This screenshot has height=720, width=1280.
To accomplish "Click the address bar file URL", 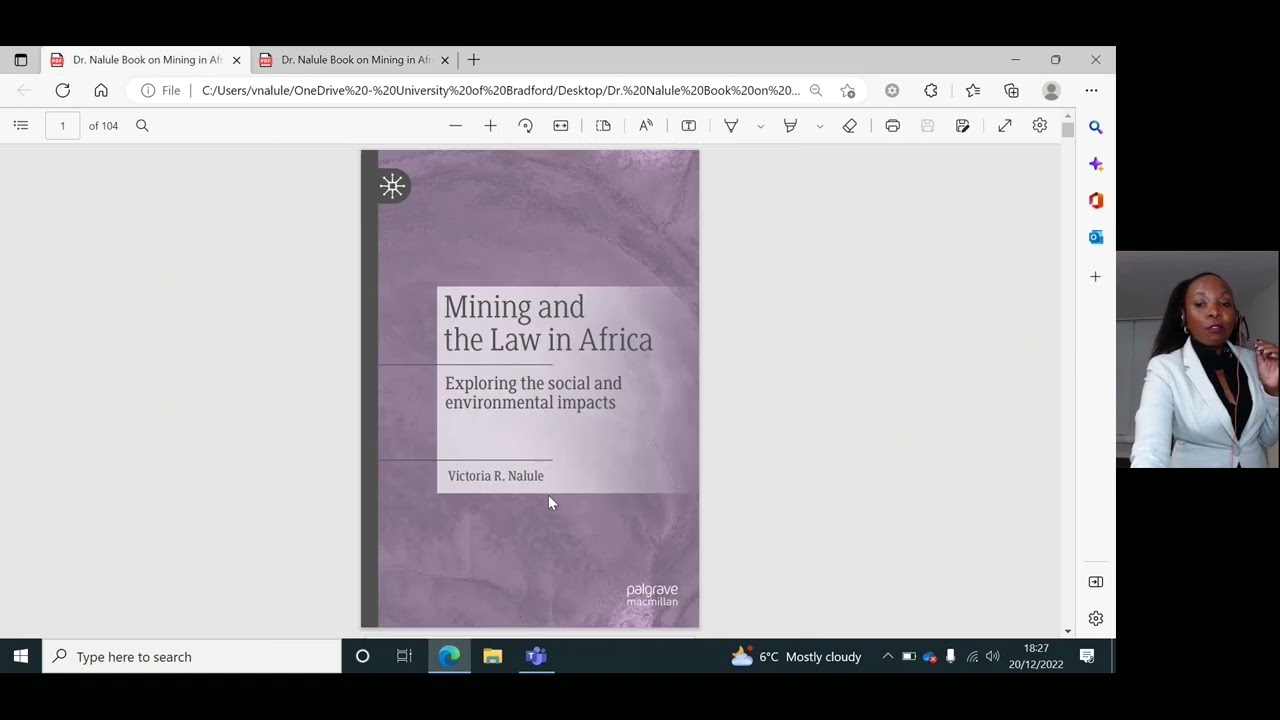I will 500,90.
